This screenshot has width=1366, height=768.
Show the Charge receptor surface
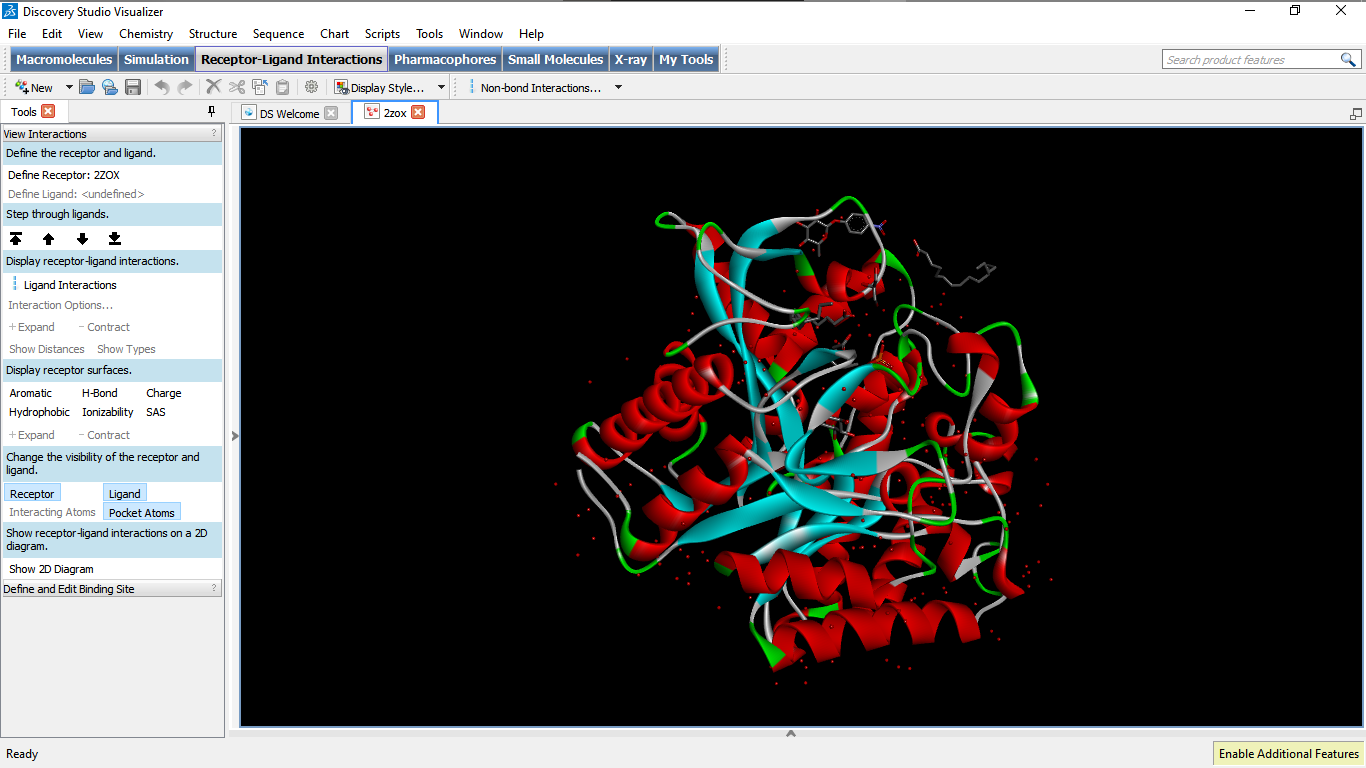pos(164,393)
